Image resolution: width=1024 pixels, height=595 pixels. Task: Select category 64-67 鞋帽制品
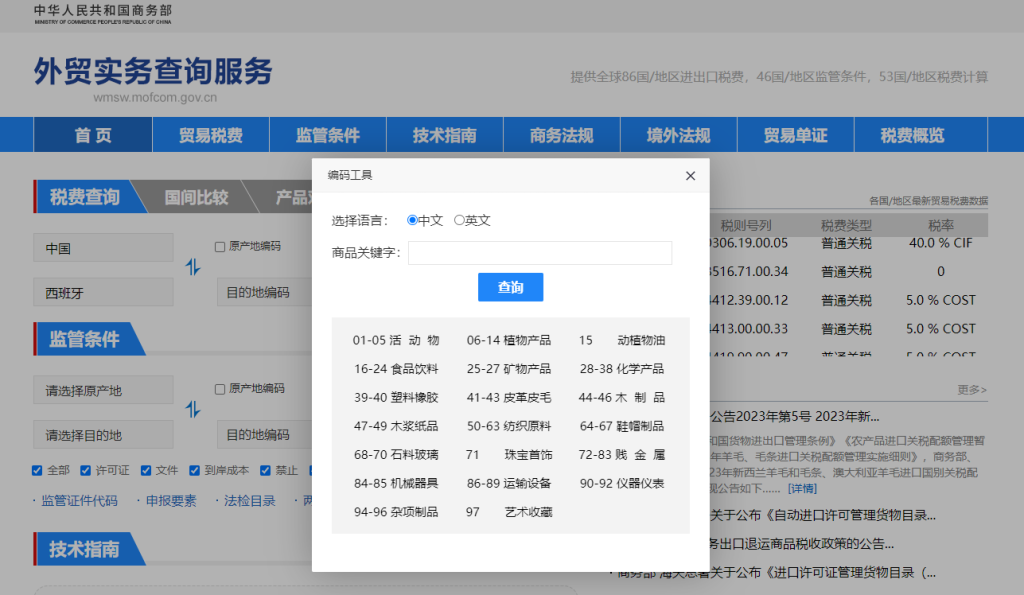pos(622,426)
